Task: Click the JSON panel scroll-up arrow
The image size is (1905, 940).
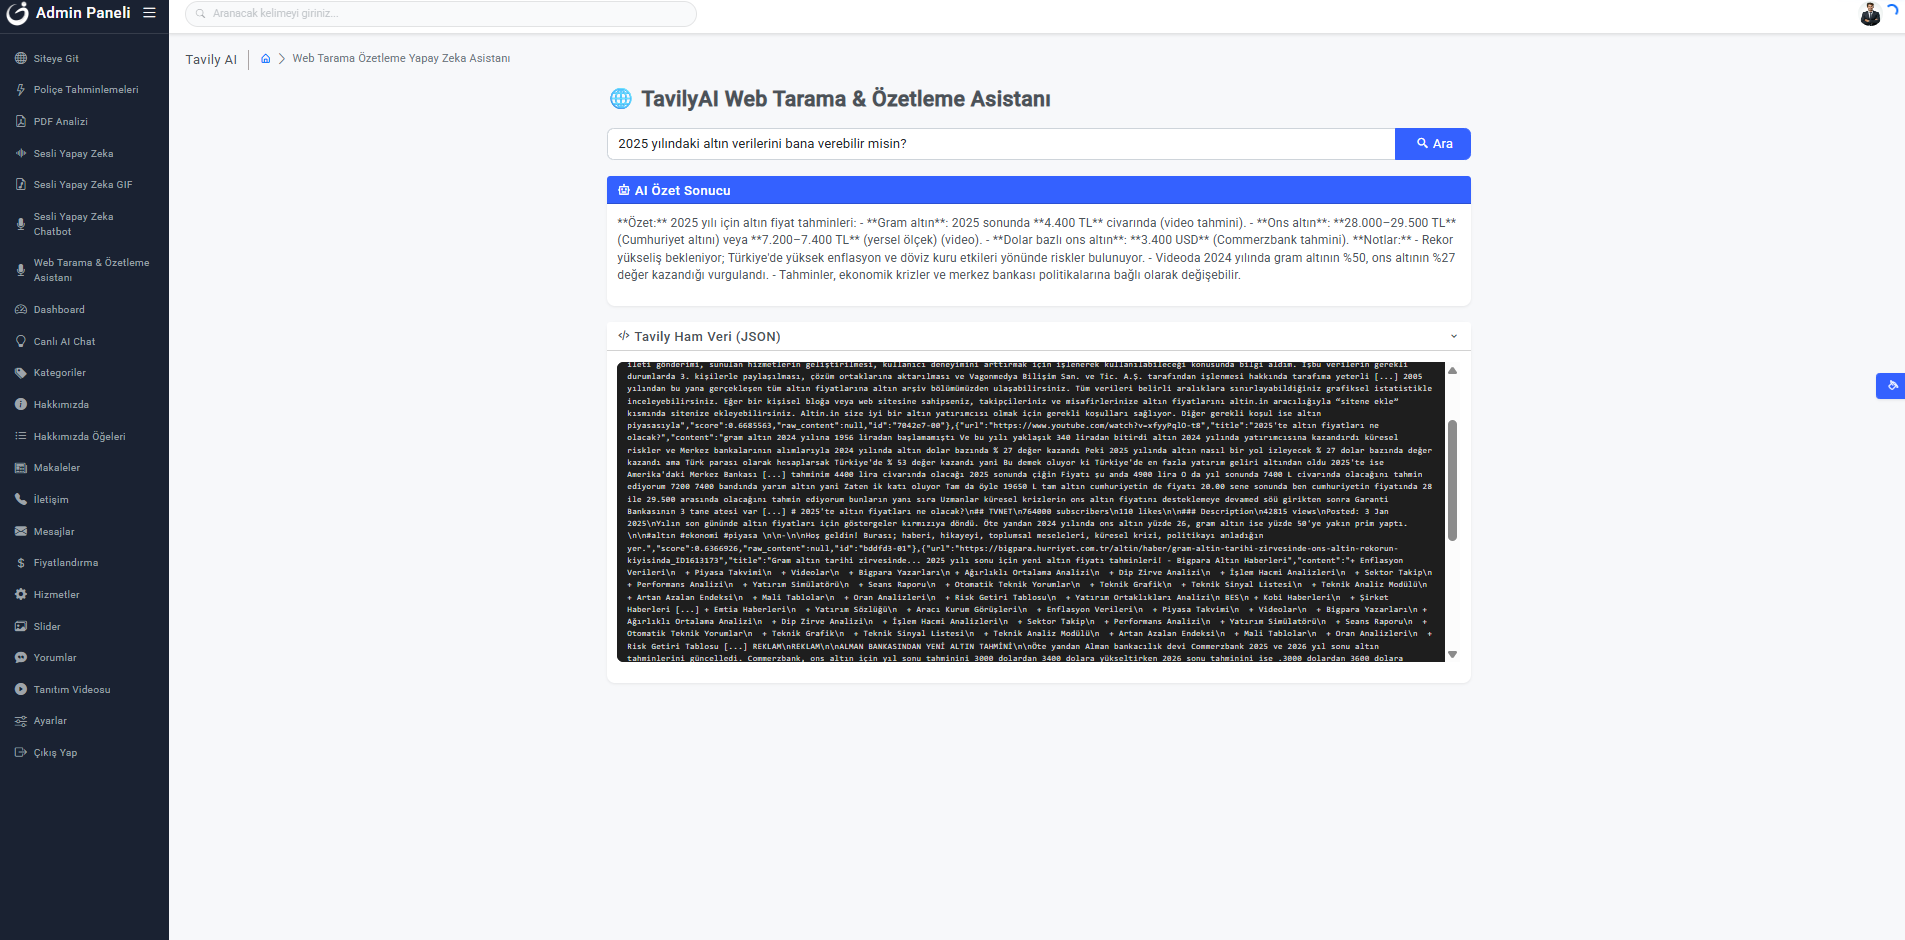Action: pyautogui.click(x=1452, y=371)
